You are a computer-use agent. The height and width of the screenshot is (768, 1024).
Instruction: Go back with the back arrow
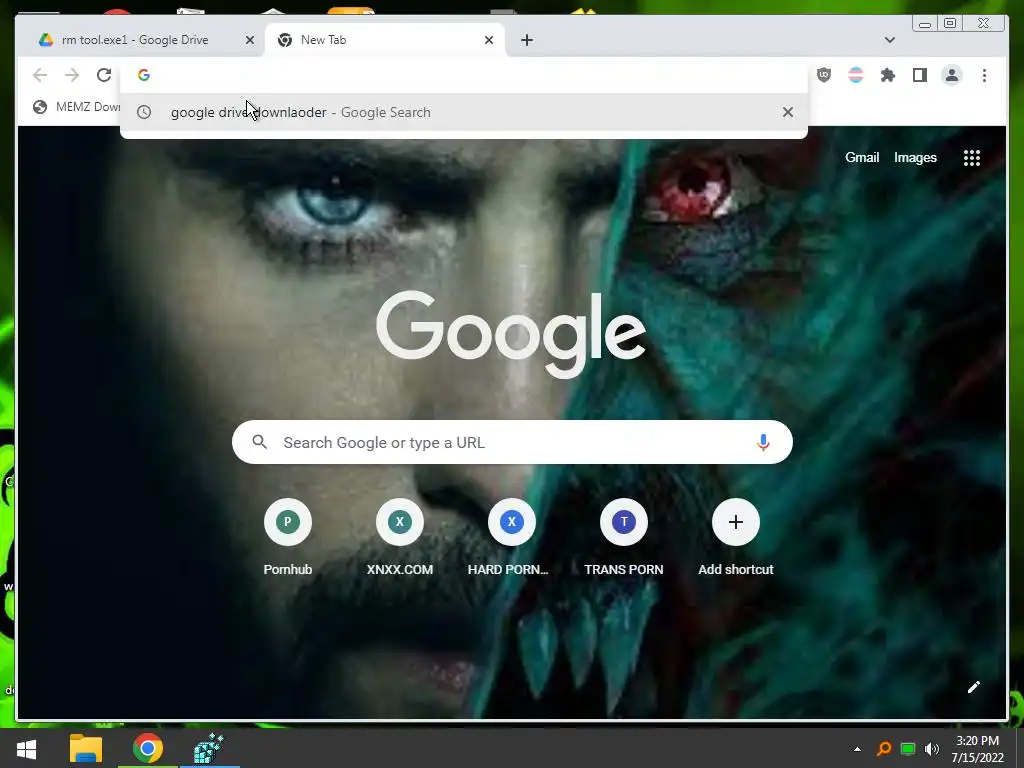[40, 75]
